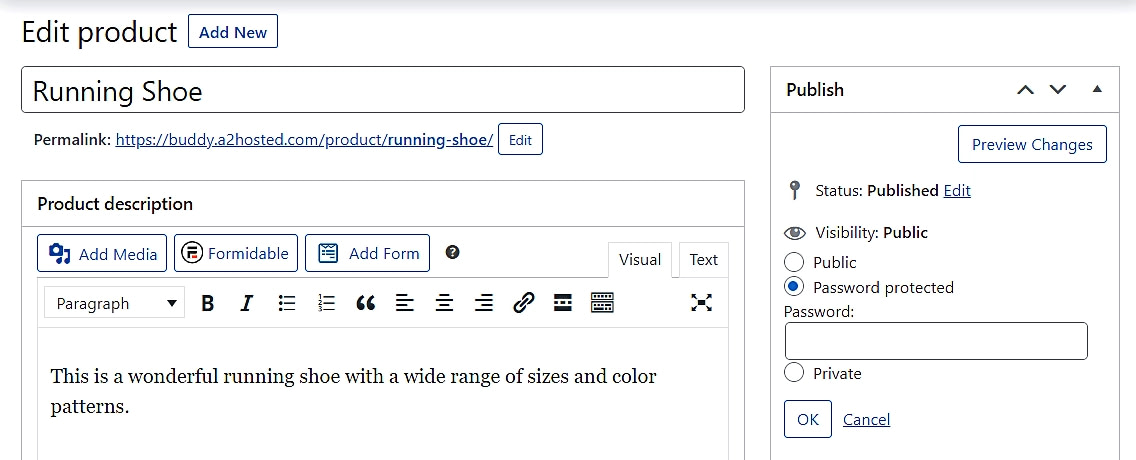Collapse the Publish panel with triangle toggle
Screen dimensions: 1136x460
tap(1097, 89)
